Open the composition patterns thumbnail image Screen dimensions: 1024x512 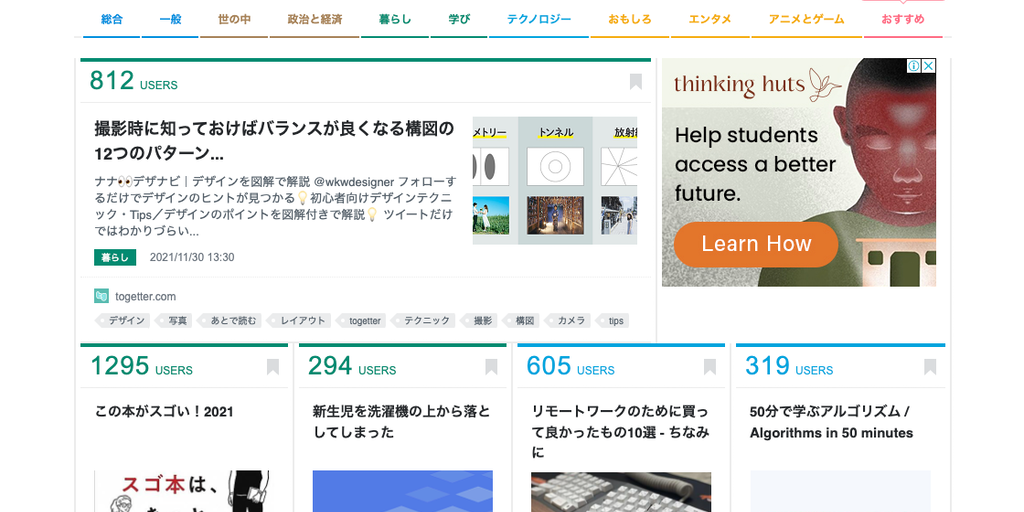pyautogui.click(x=555, y=181)
